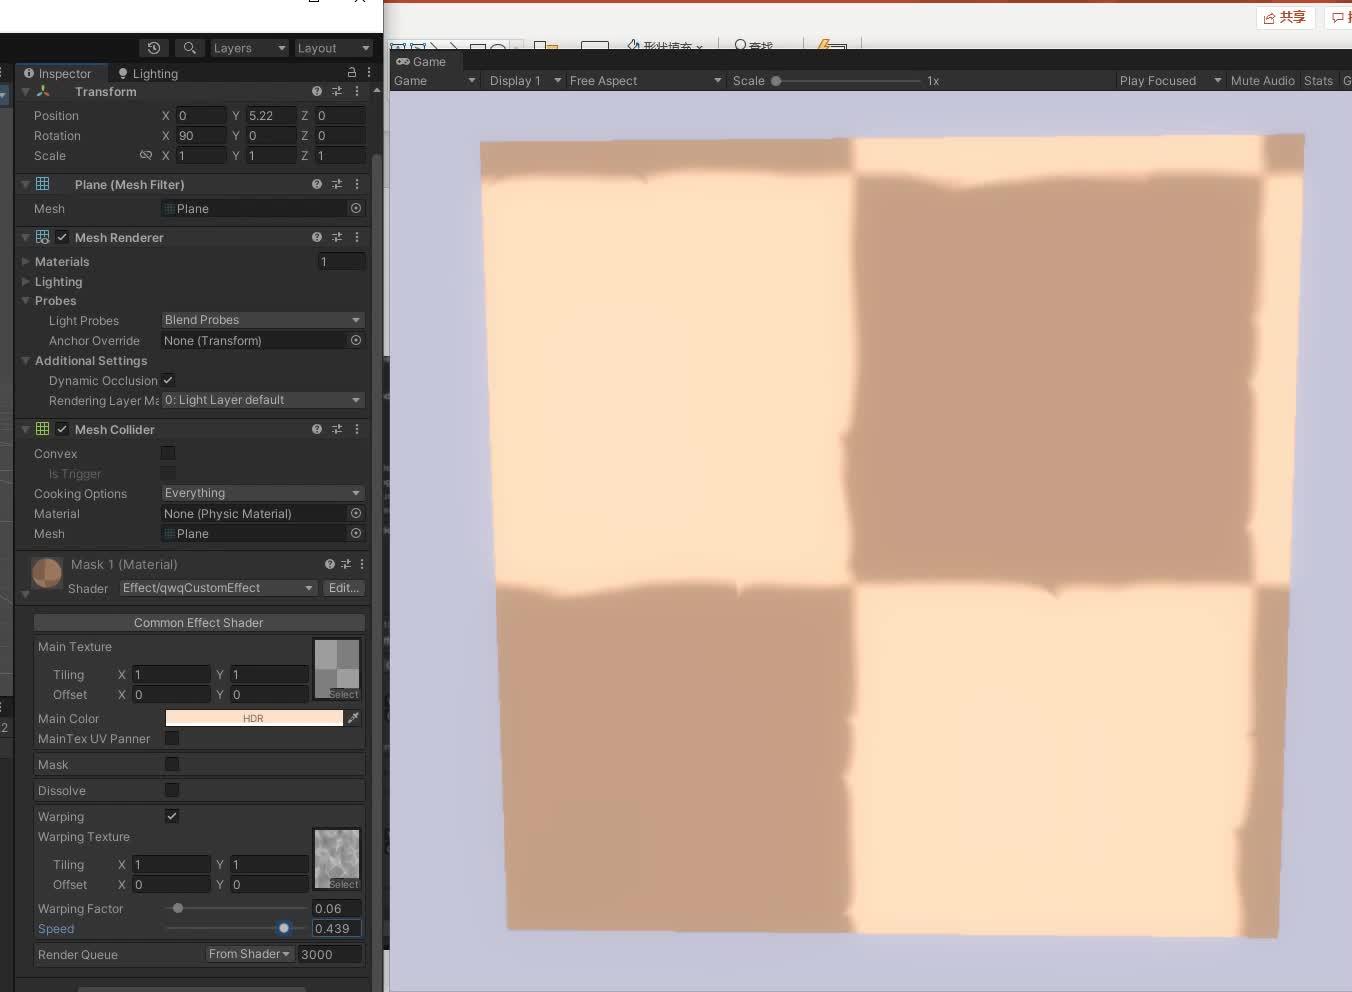Enable the Convex option on Mesh Collider

click(x=167, y=453)
